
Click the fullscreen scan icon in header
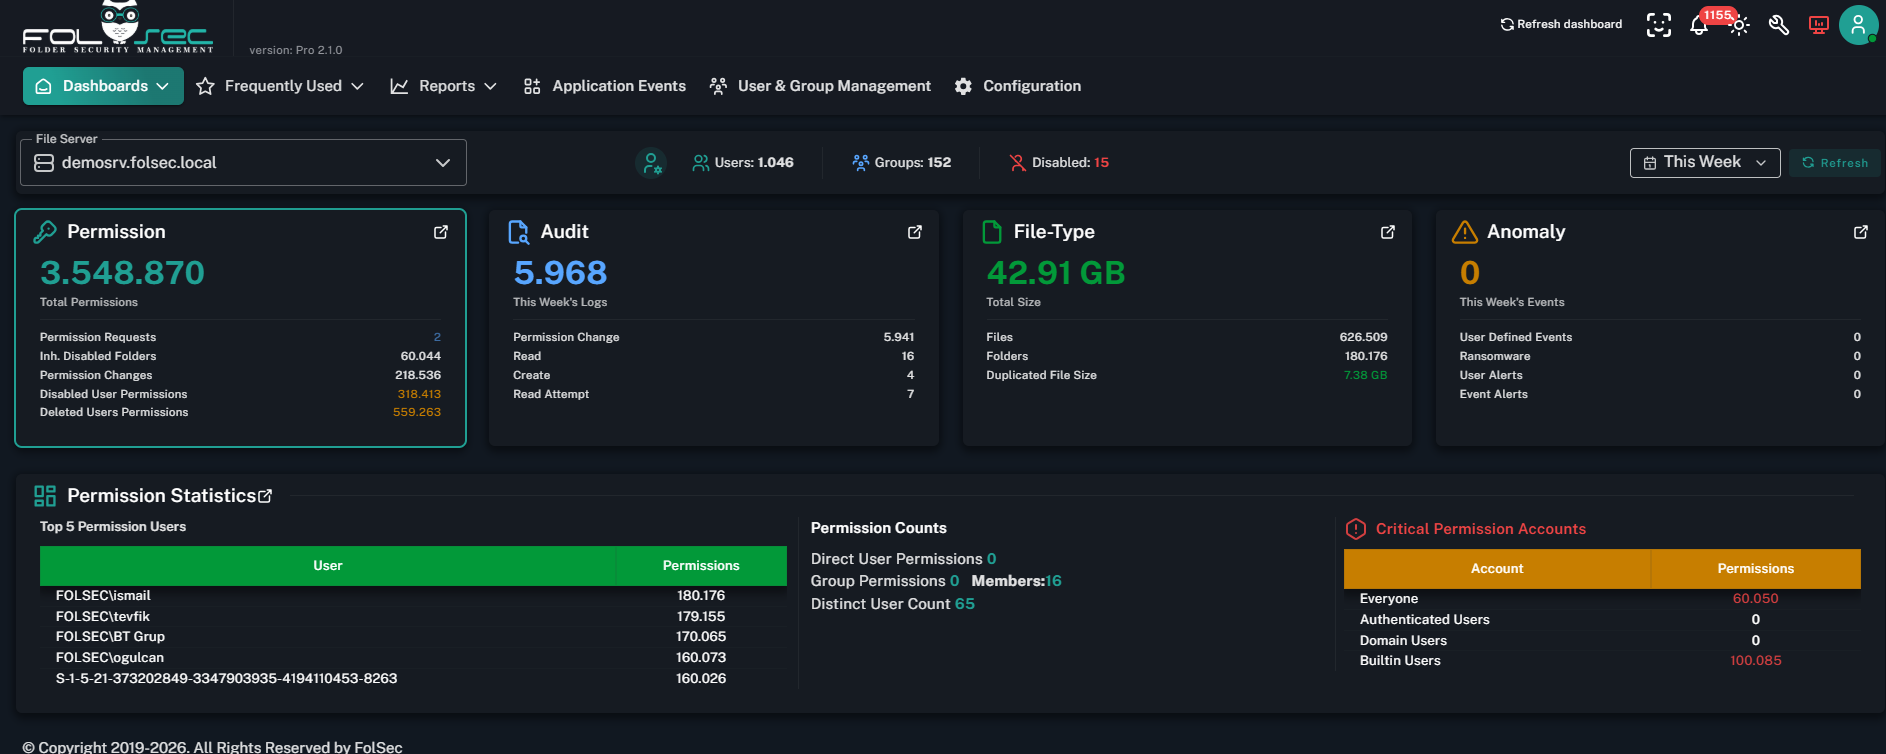click(x=1659, y=25)
